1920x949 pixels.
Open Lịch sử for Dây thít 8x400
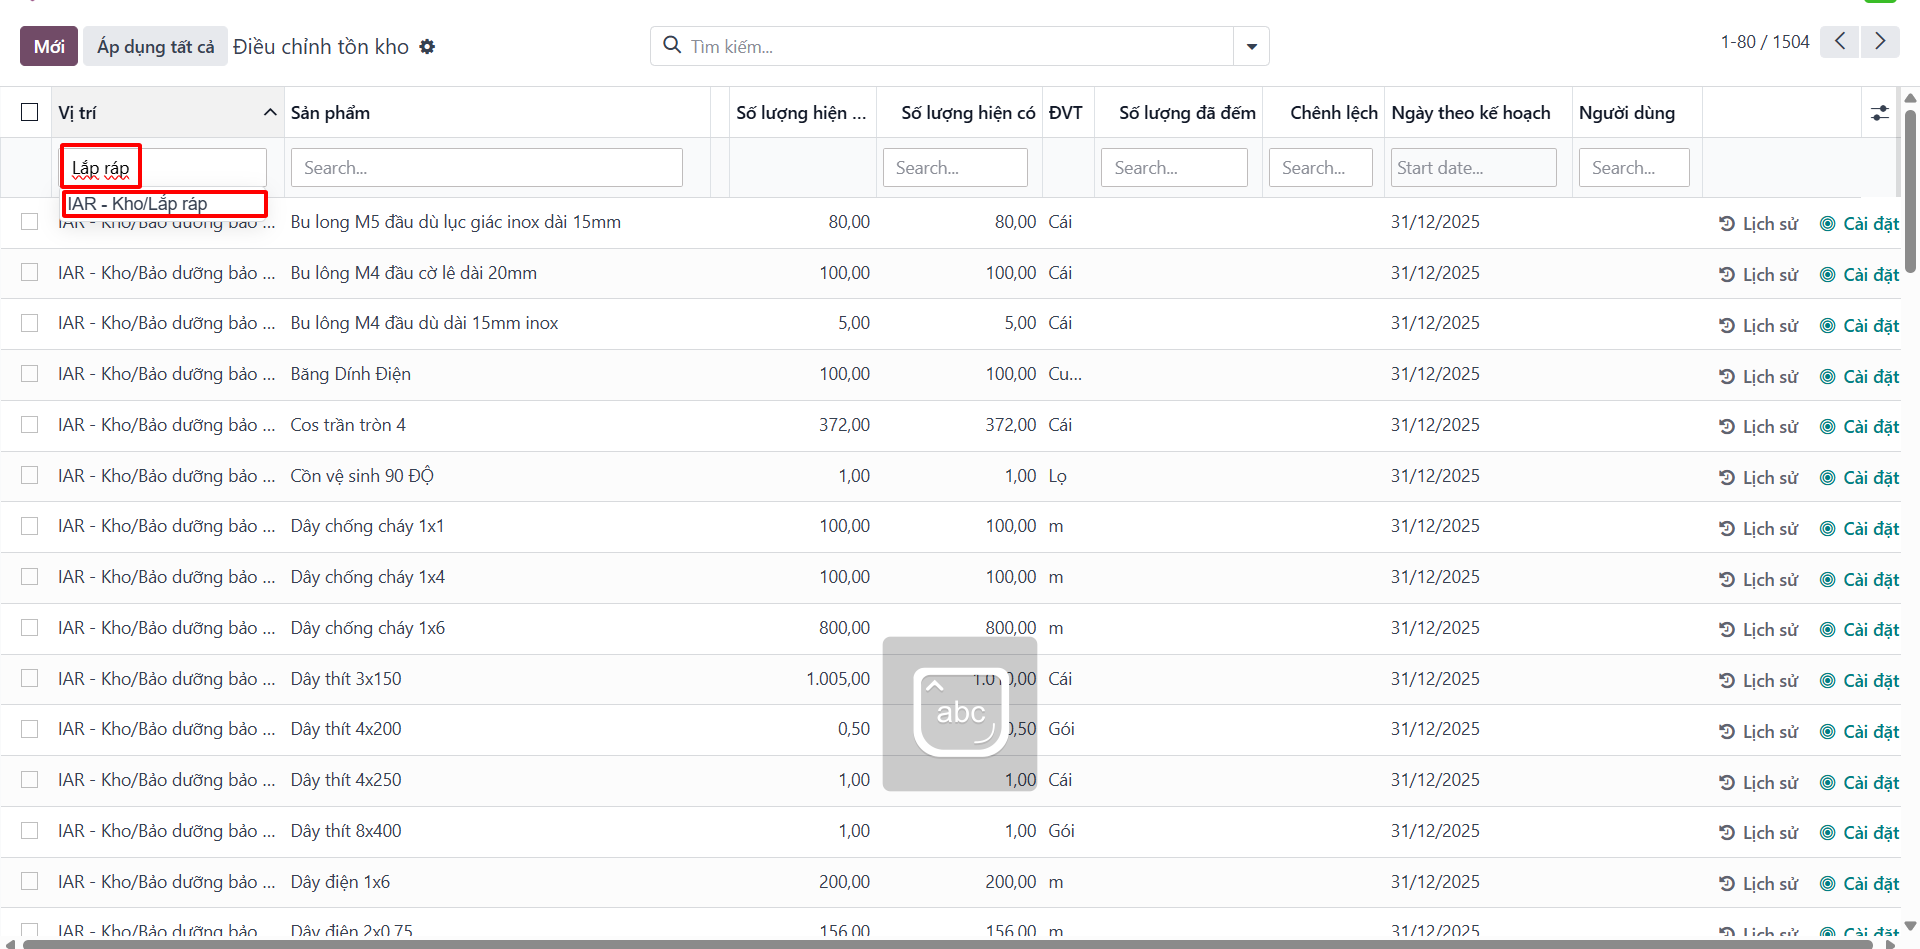pyautogui.click(x=1758, y=833)
